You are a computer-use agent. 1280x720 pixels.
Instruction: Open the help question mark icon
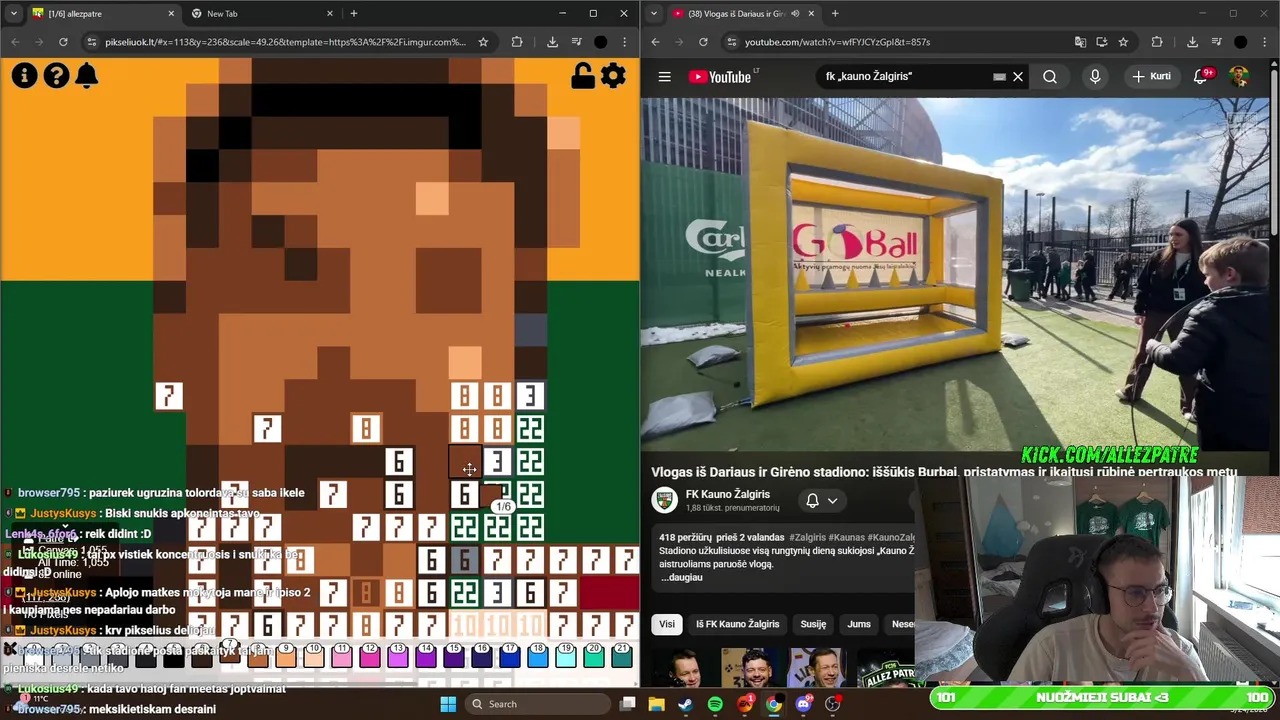(56, 75)
